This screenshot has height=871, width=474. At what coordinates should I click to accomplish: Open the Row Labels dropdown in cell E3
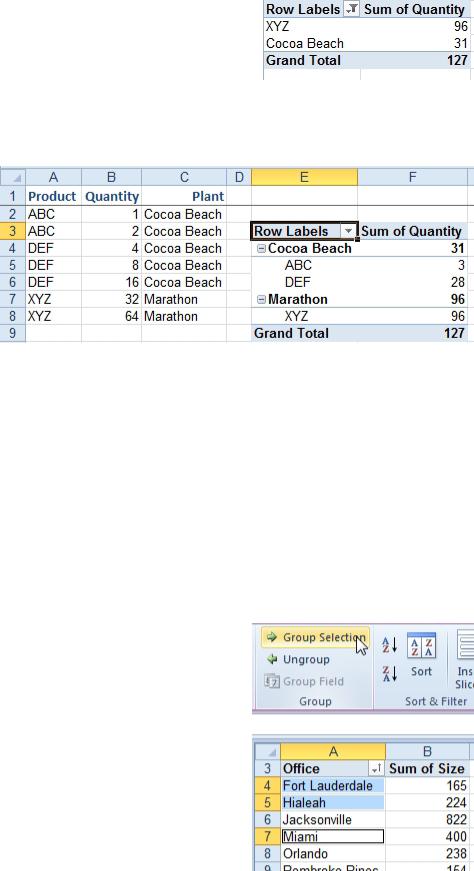348,231
